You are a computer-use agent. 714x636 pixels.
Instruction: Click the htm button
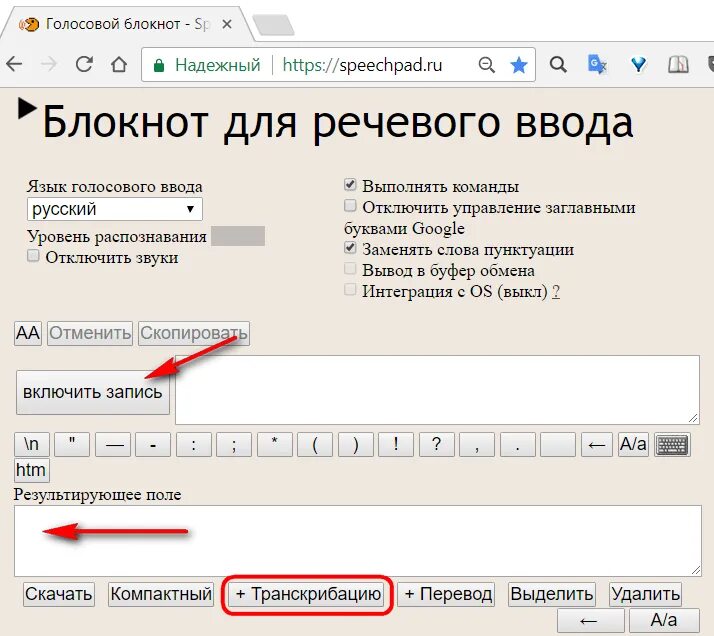coord(31,470)
